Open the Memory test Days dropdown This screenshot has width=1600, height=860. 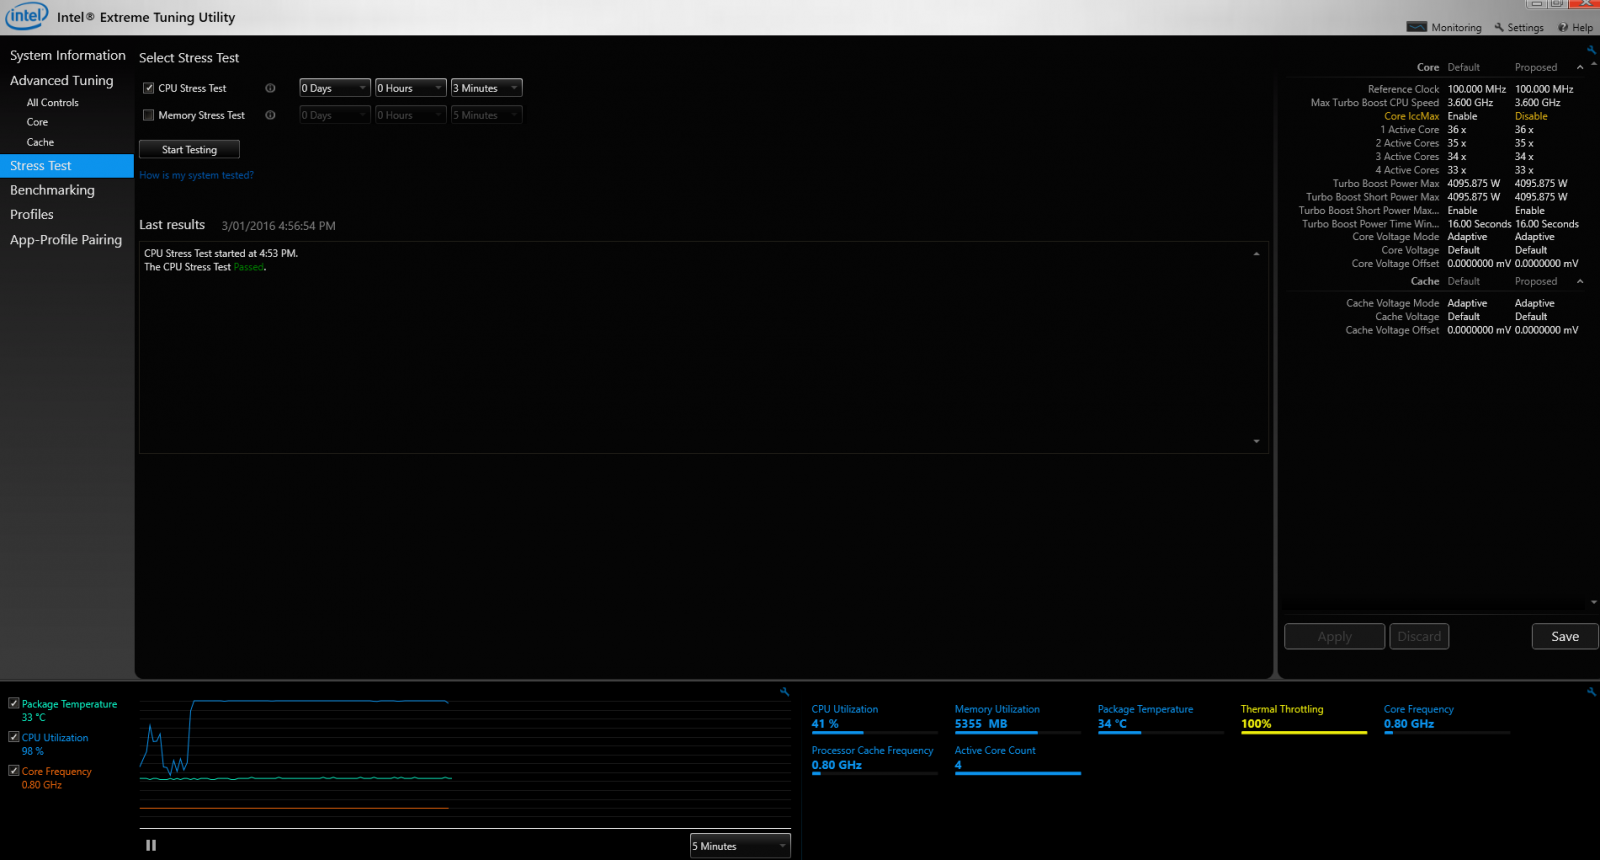coord(335,115)
